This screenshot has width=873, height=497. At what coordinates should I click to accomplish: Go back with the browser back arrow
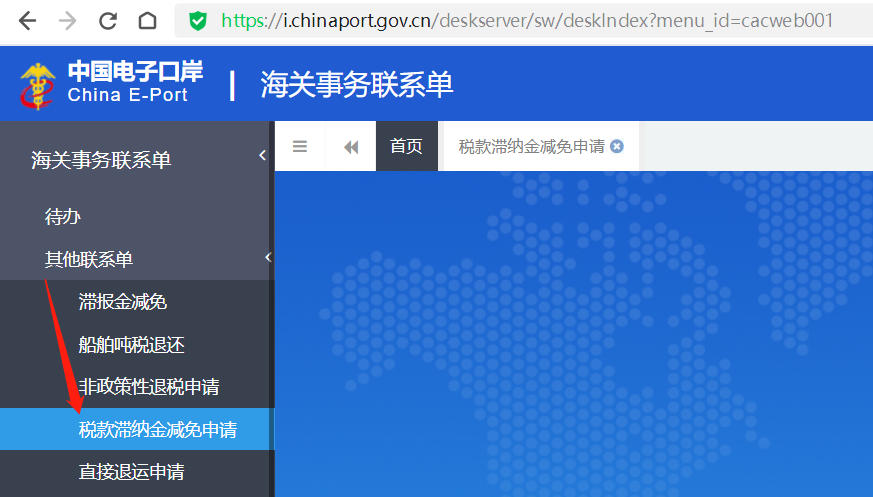point(27,21)
